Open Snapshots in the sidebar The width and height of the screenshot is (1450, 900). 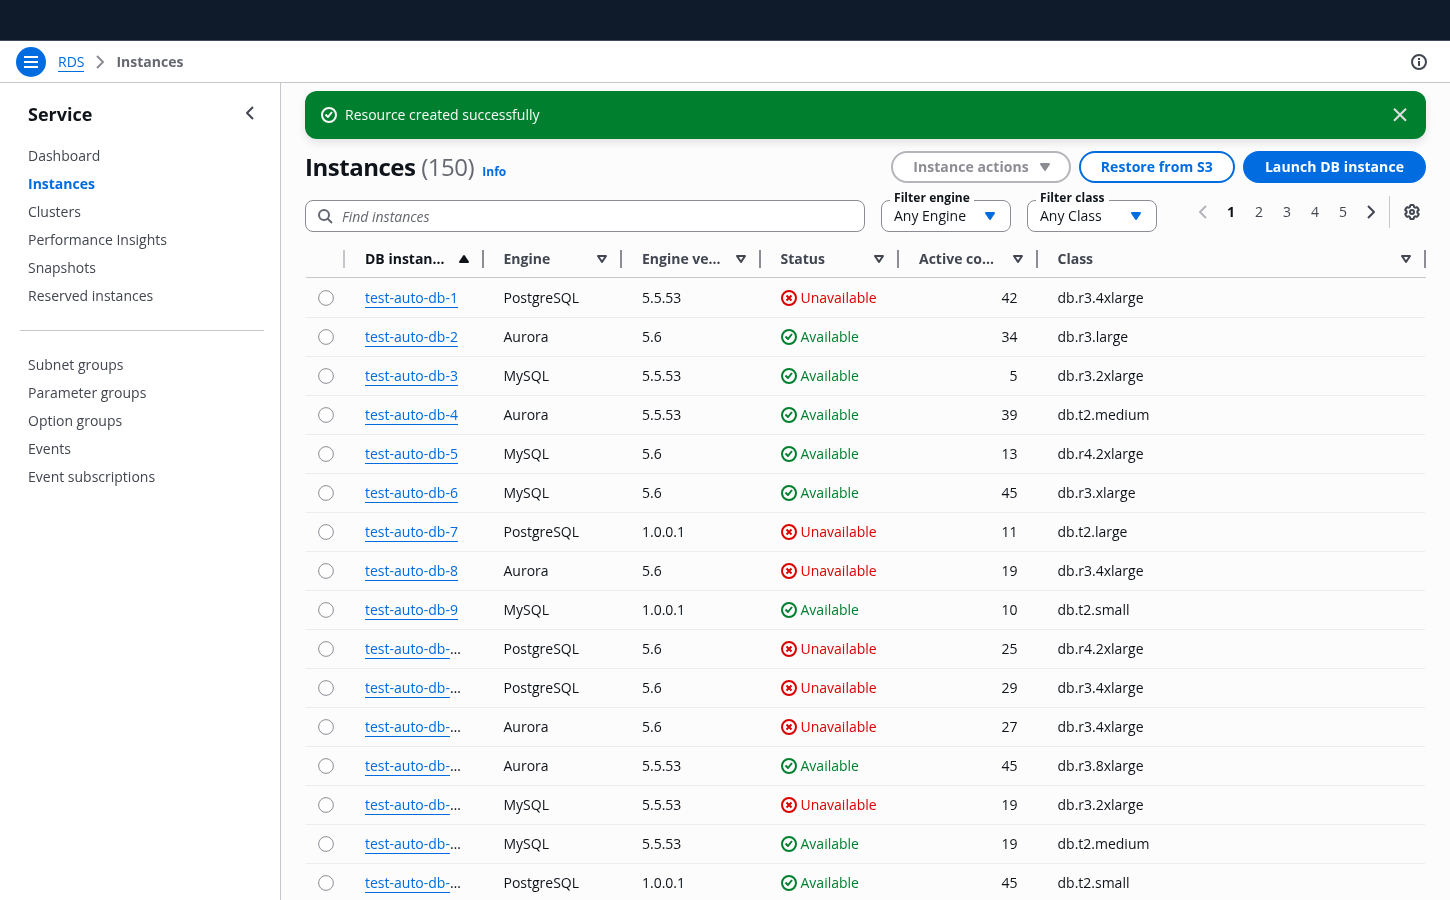62,268
